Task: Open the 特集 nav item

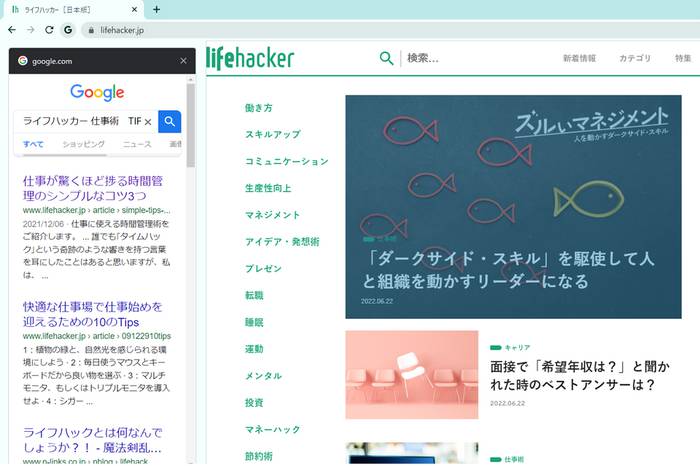Action: (683, 58)
